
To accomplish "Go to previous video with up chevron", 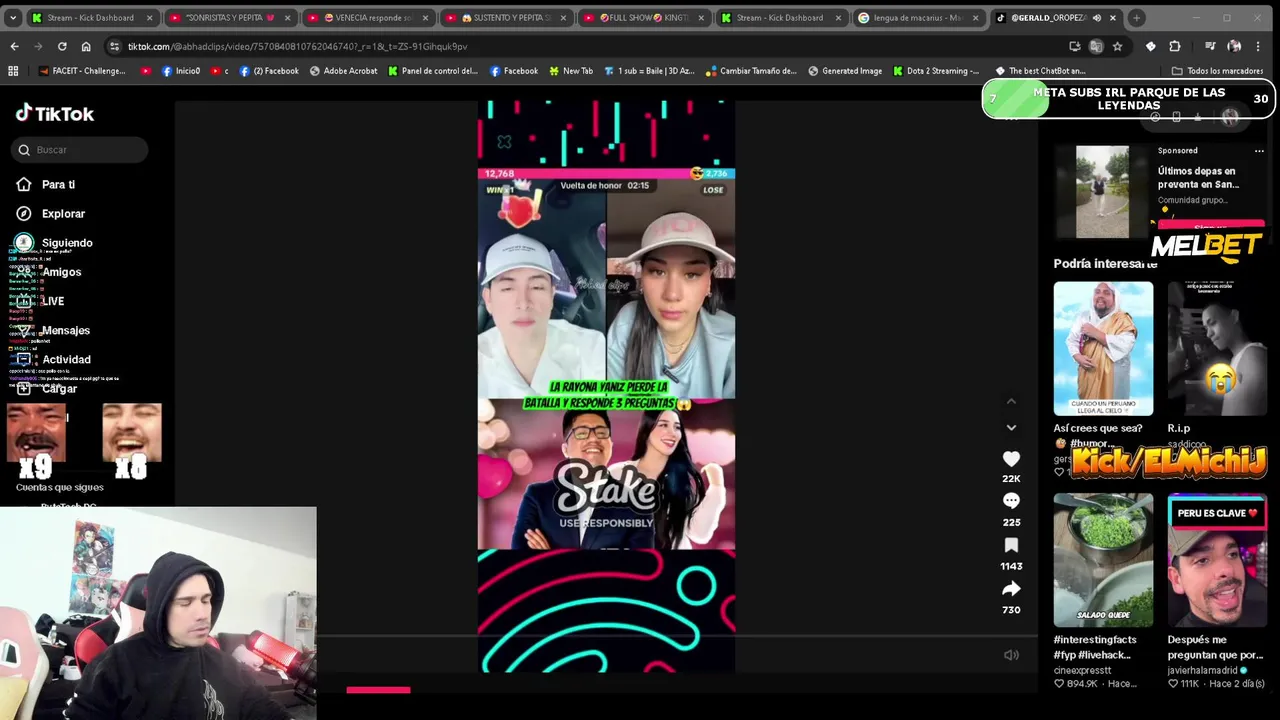I will [x=1011, y=401].
